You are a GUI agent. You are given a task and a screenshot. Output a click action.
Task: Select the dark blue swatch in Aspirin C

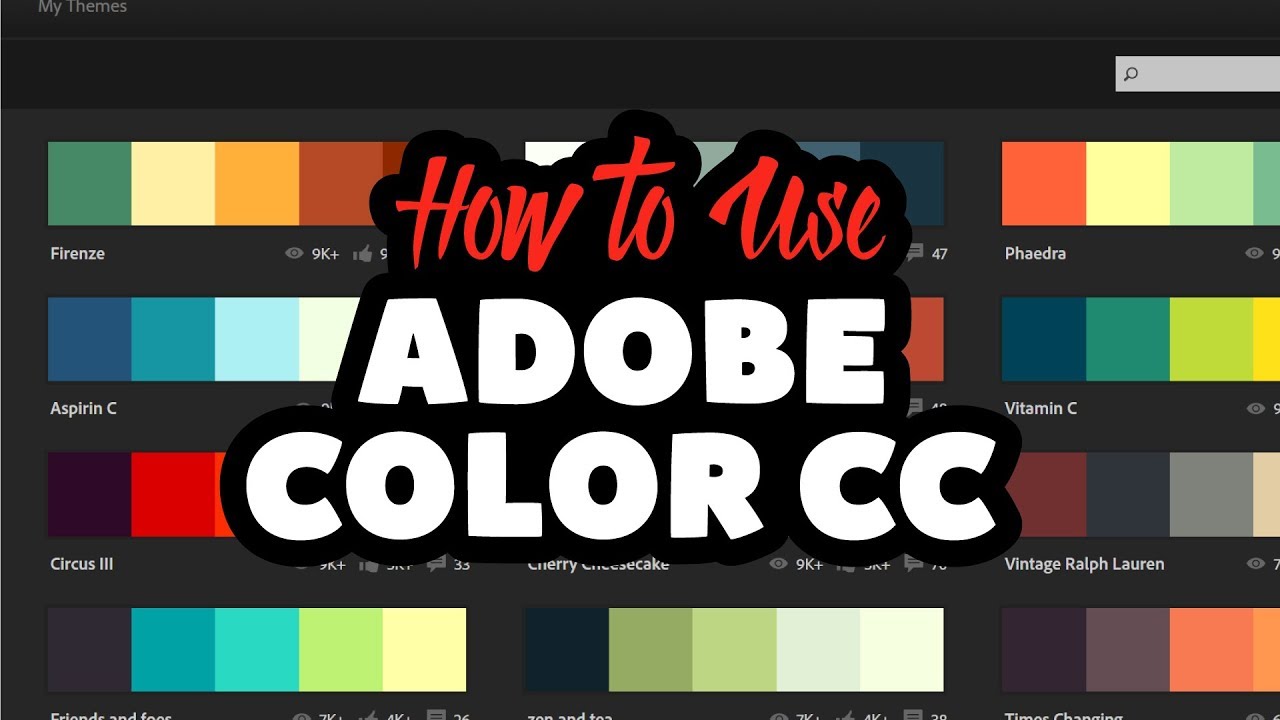[x=90, y=339]
